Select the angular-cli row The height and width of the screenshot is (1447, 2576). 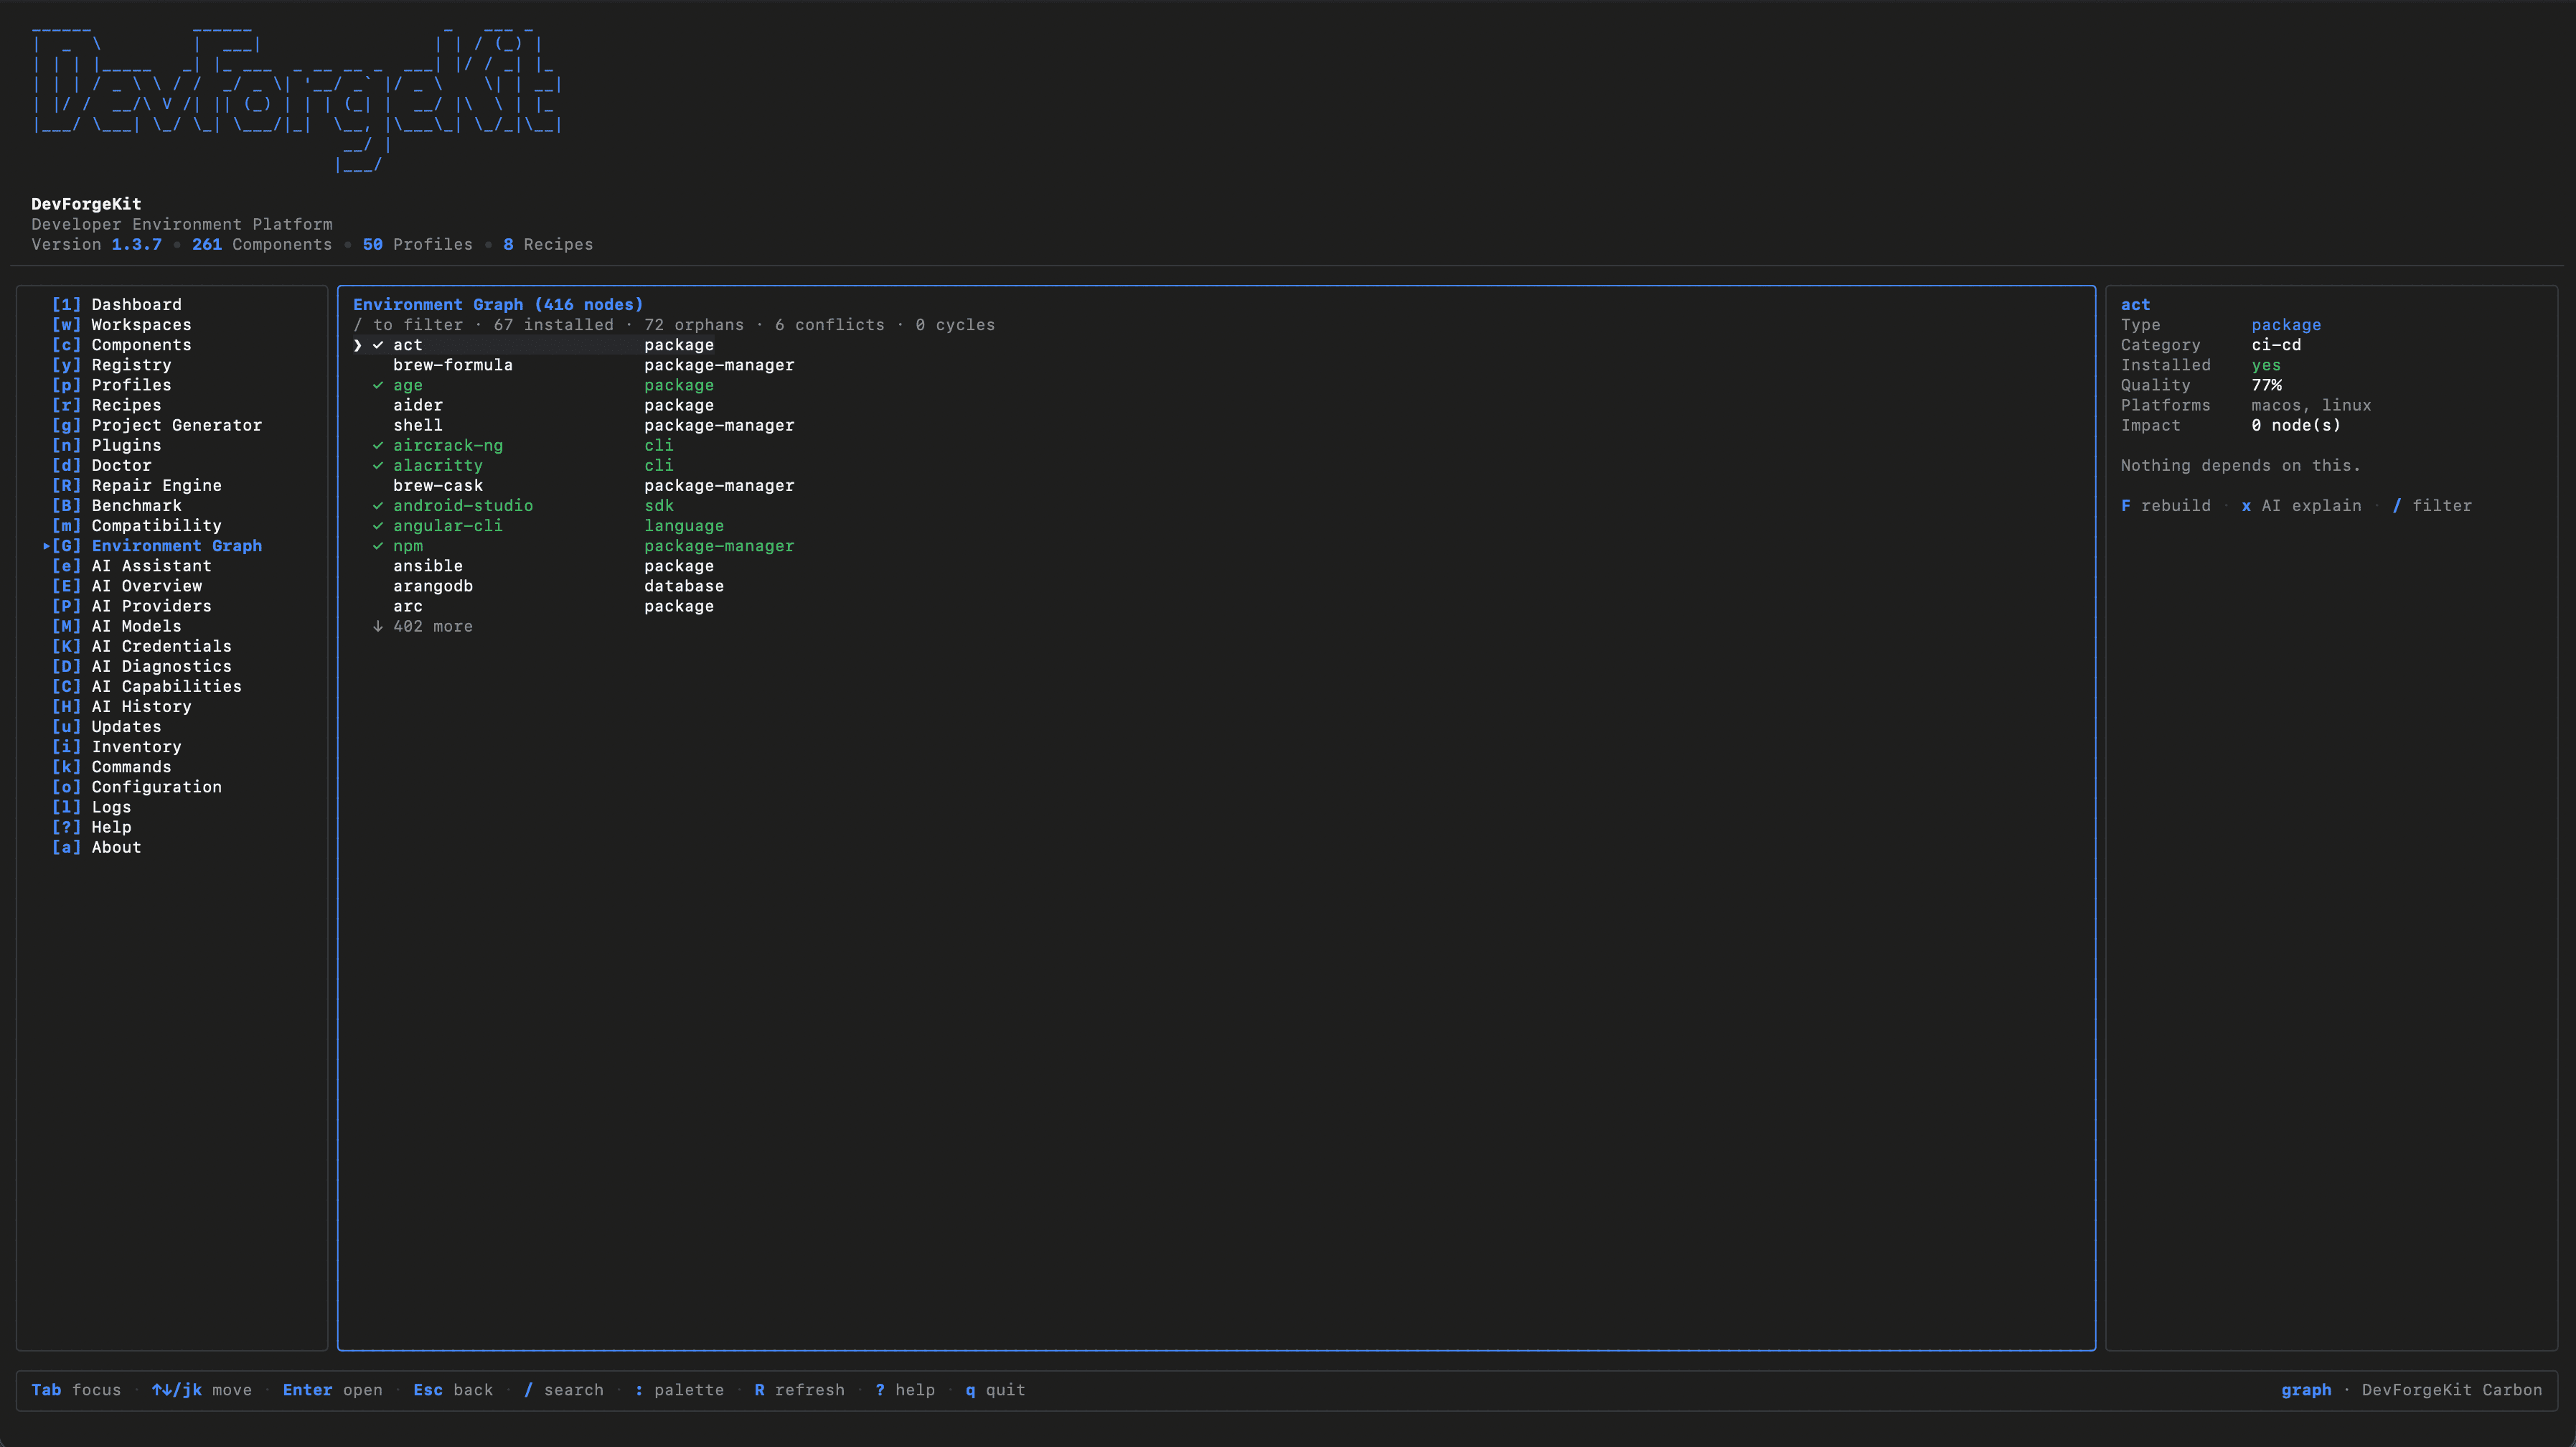coord(548,525)
